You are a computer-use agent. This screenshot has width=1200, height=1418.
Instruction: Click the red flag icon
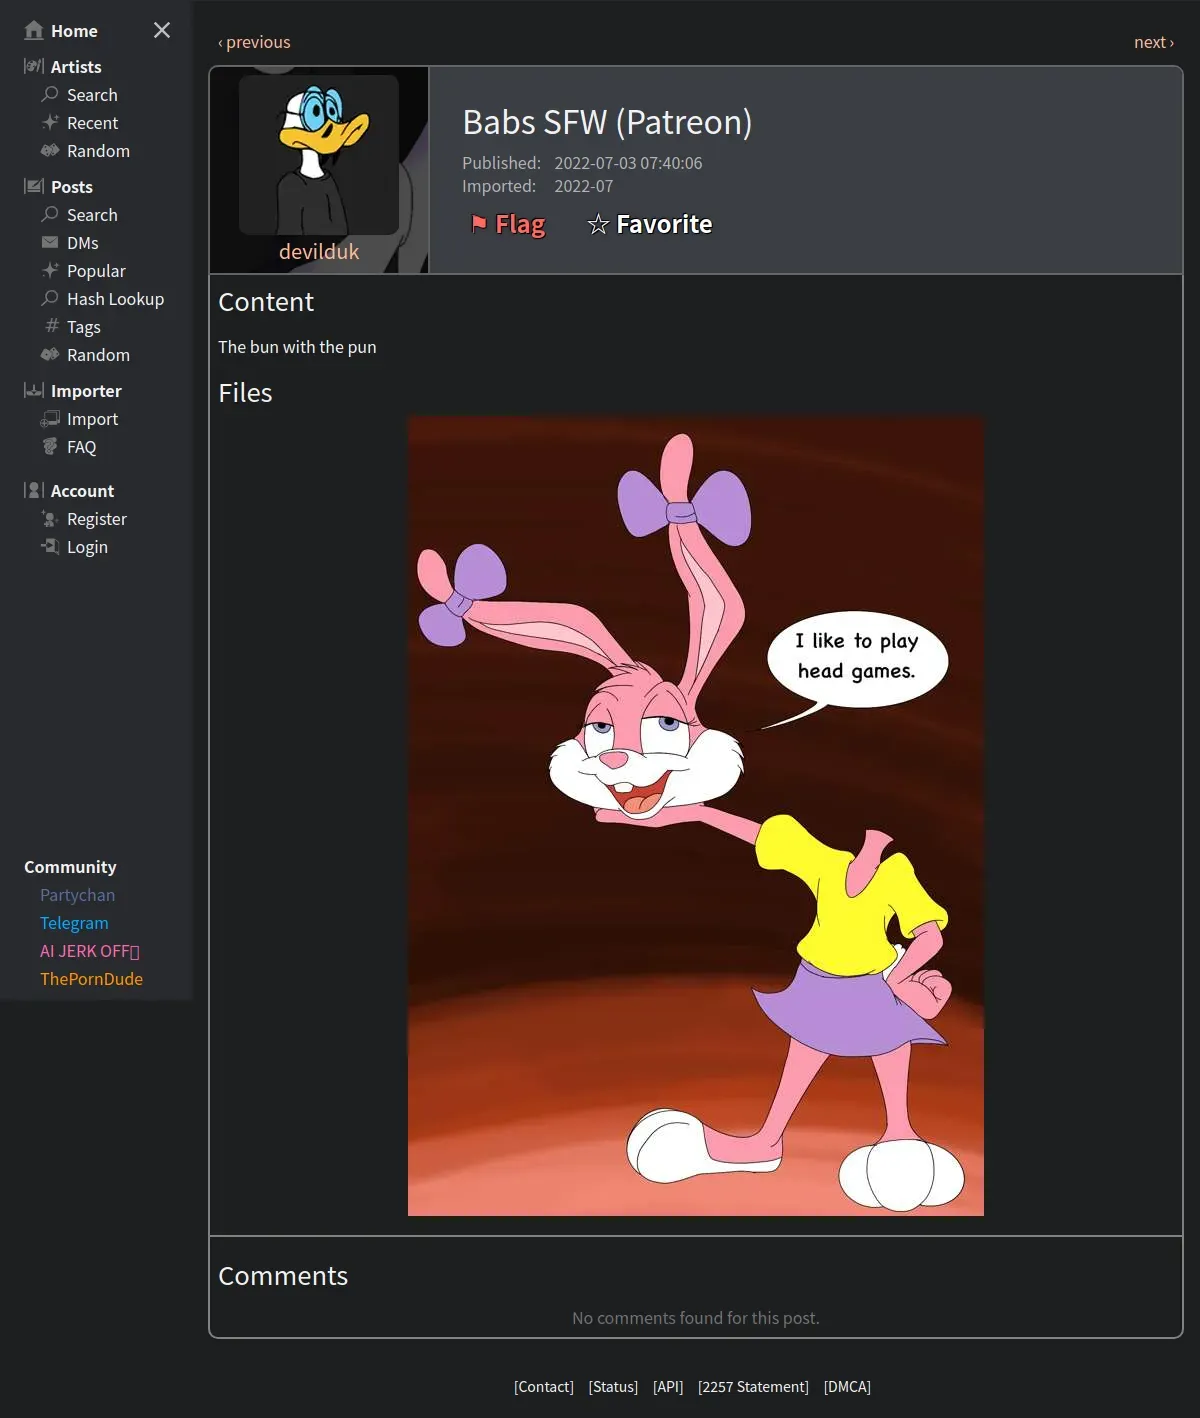479,223
